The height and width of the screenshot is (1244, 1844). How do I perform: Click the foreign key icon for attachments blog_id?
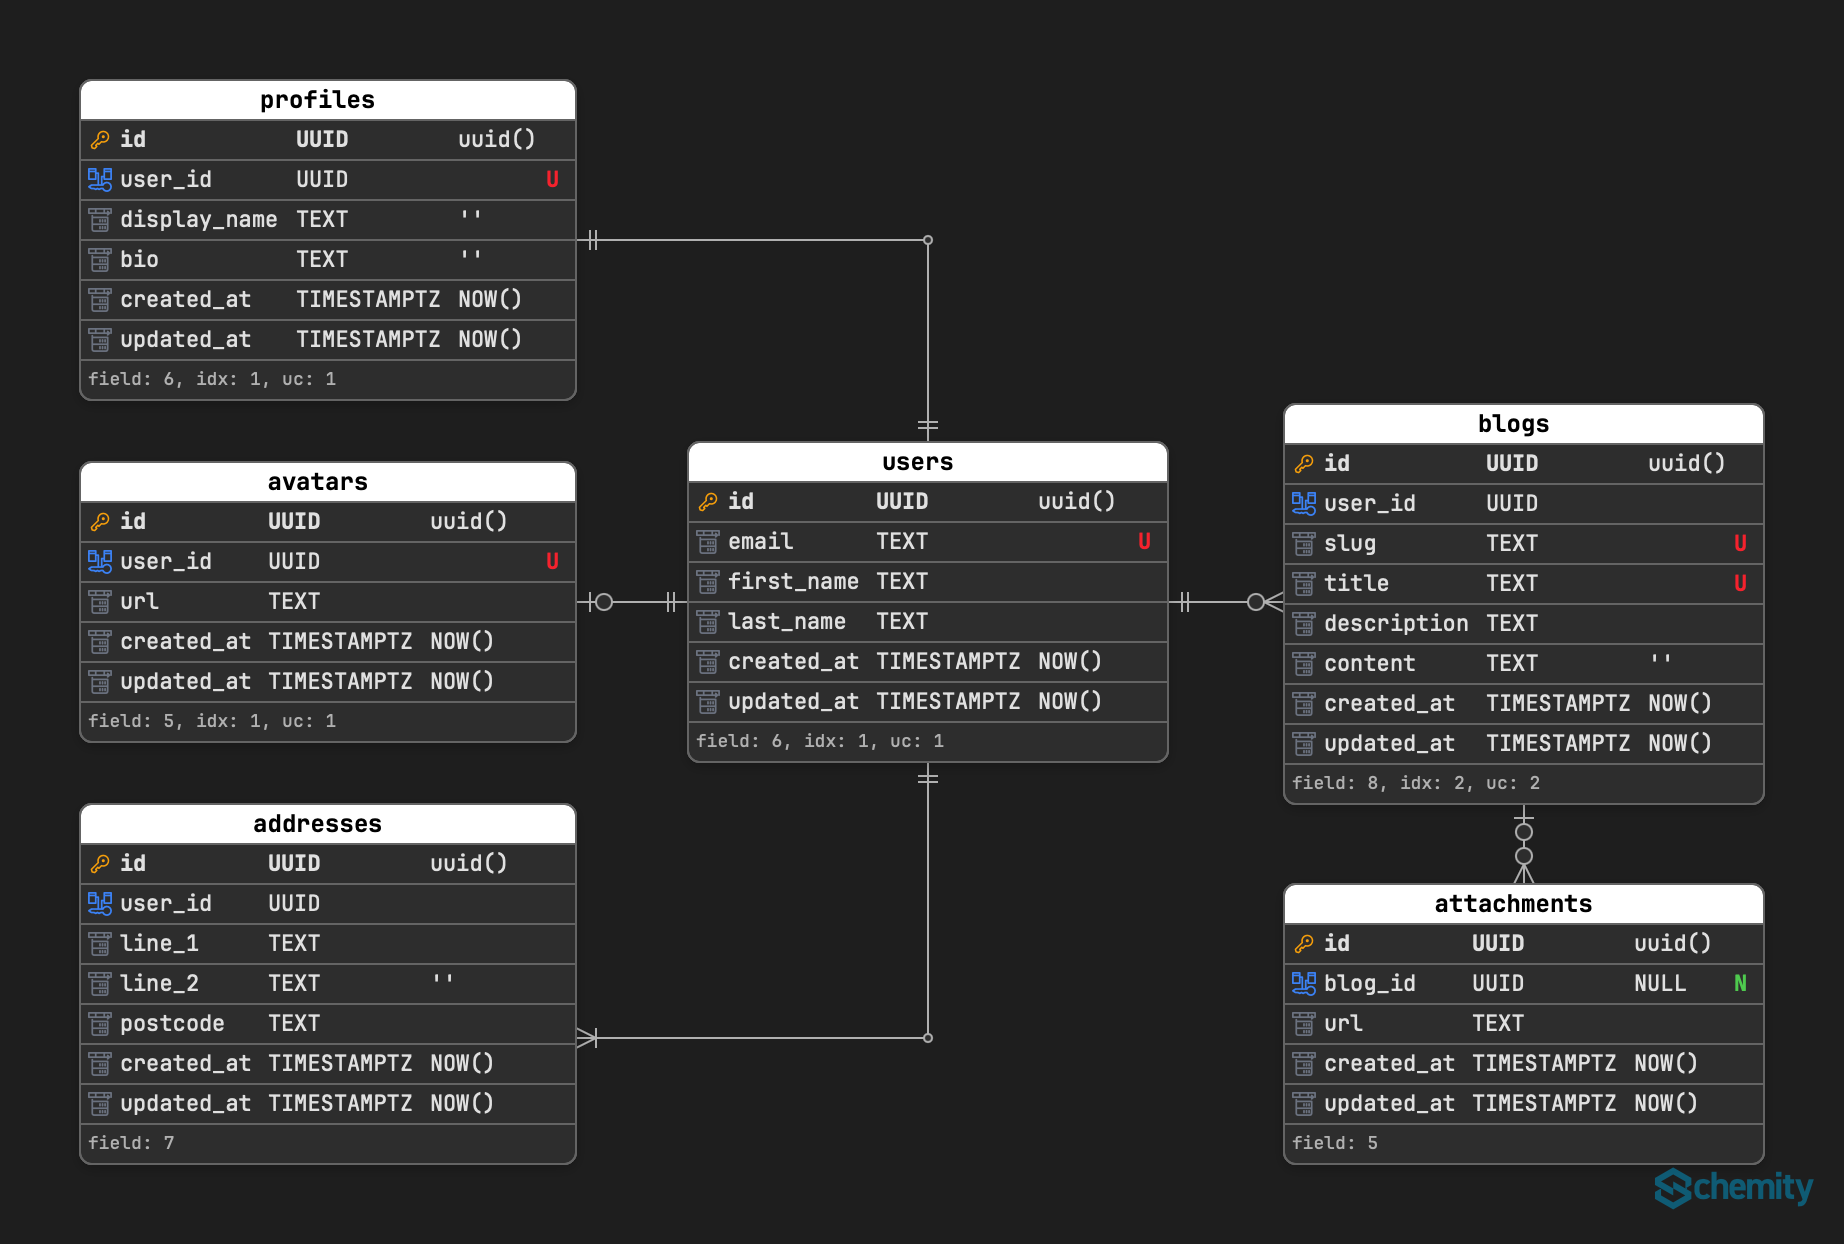click(1304, 984)
